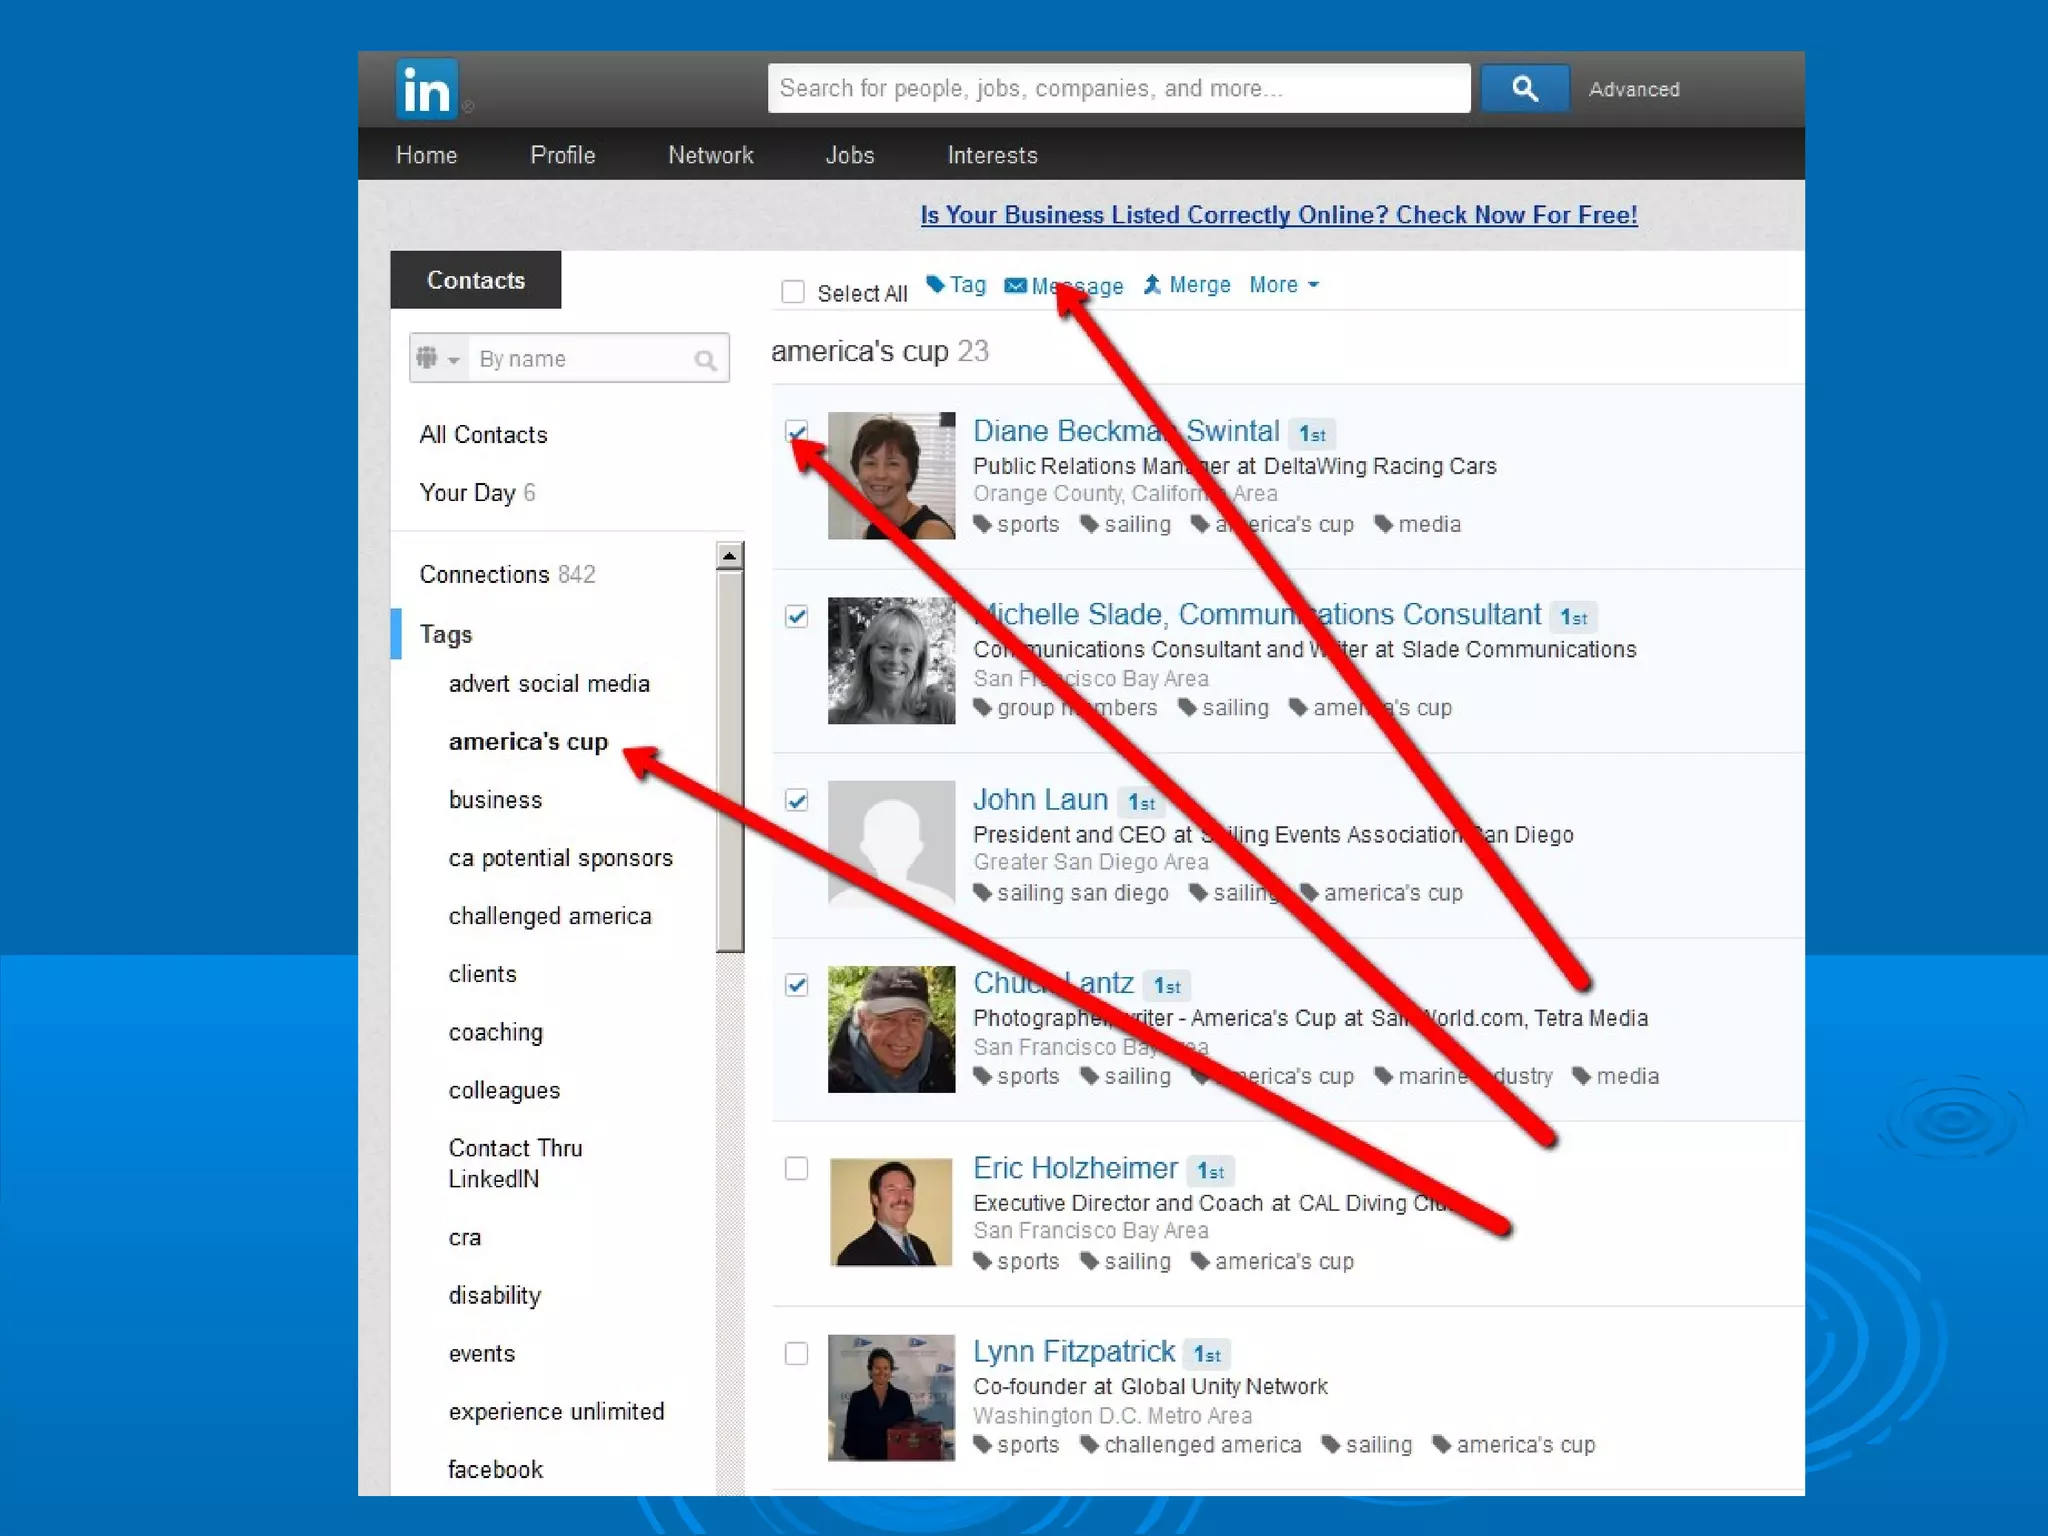Check Eric Holzheimer's checkbox
This screenshot has width=2048, height=1536.
coord(797,1168)
